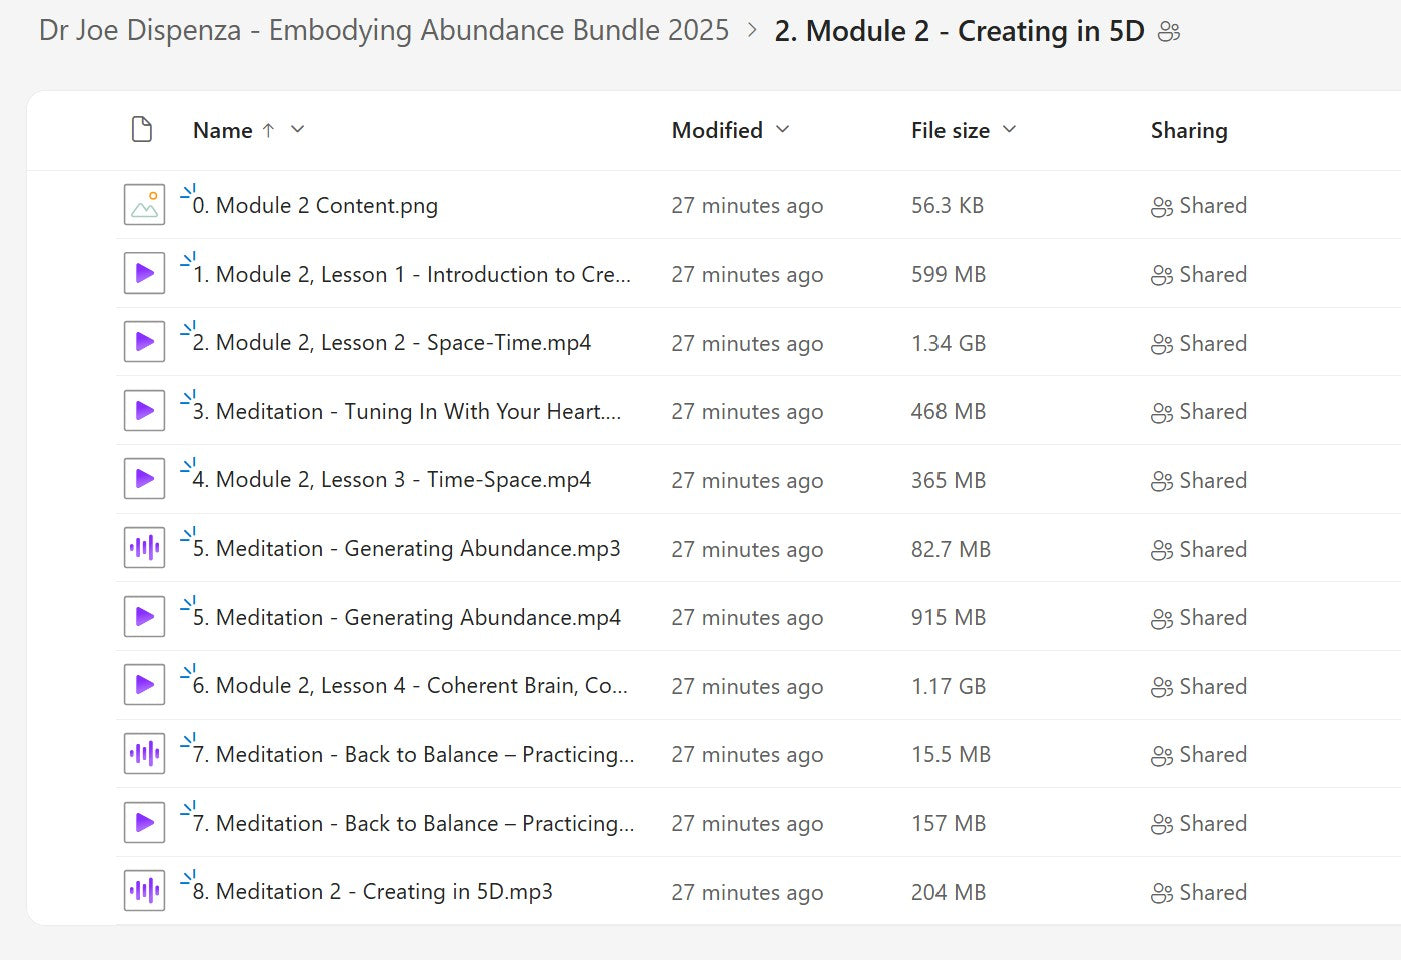Click the video icon for Tuning In With Your Heart
Image resolution: width=1401 pixels, height=960 pixels.
click(x=144, y=411)
